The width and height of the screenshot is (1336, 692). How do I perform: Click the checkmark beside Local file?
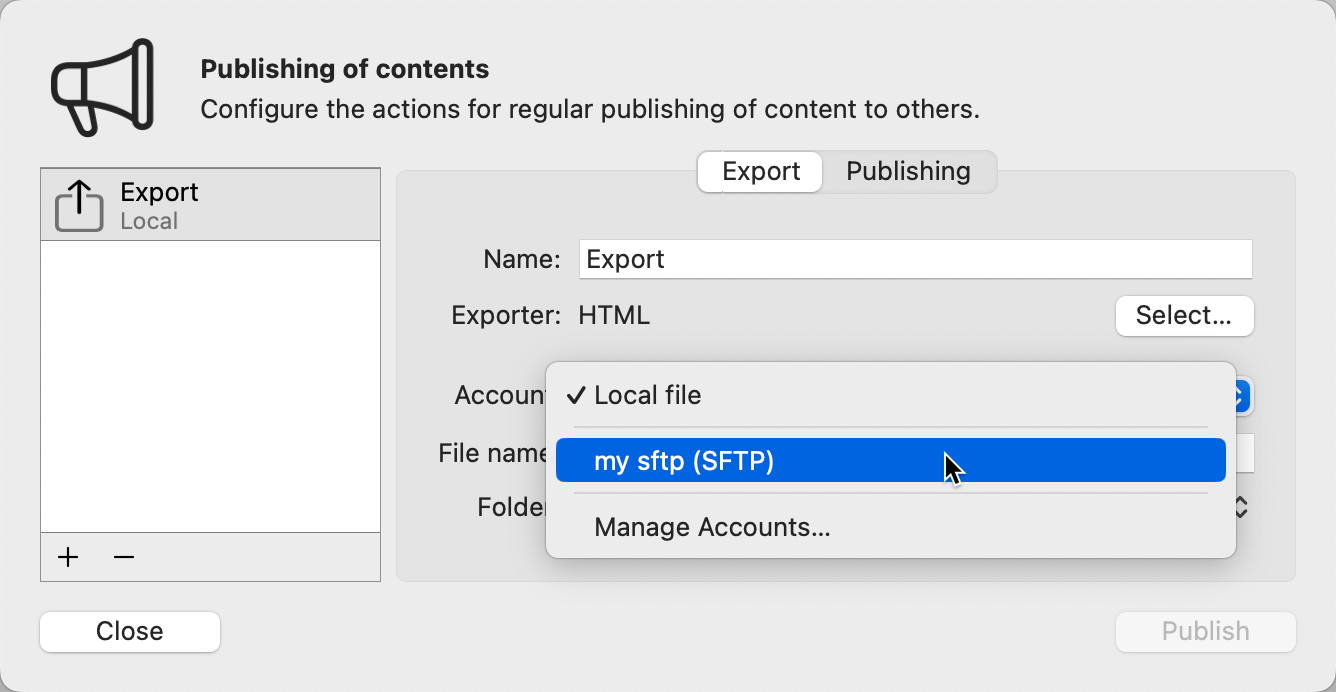tap(574, 395)
